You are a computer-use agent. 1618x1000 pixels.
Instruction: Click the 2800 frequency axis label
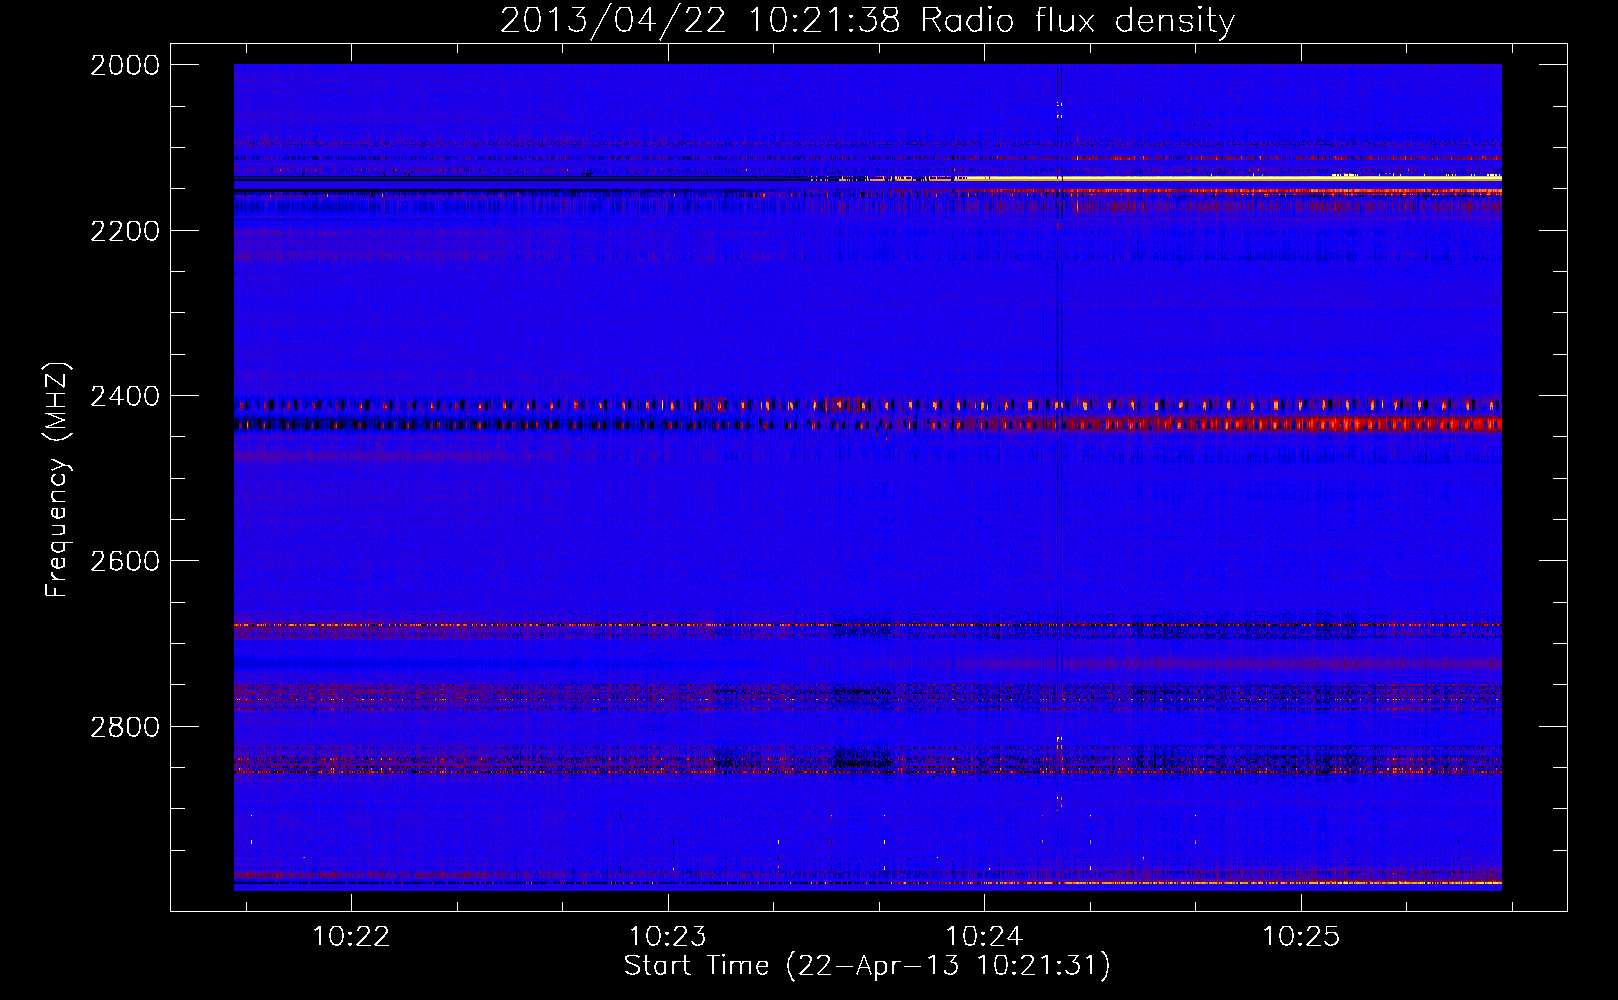[x=125, y=727]
